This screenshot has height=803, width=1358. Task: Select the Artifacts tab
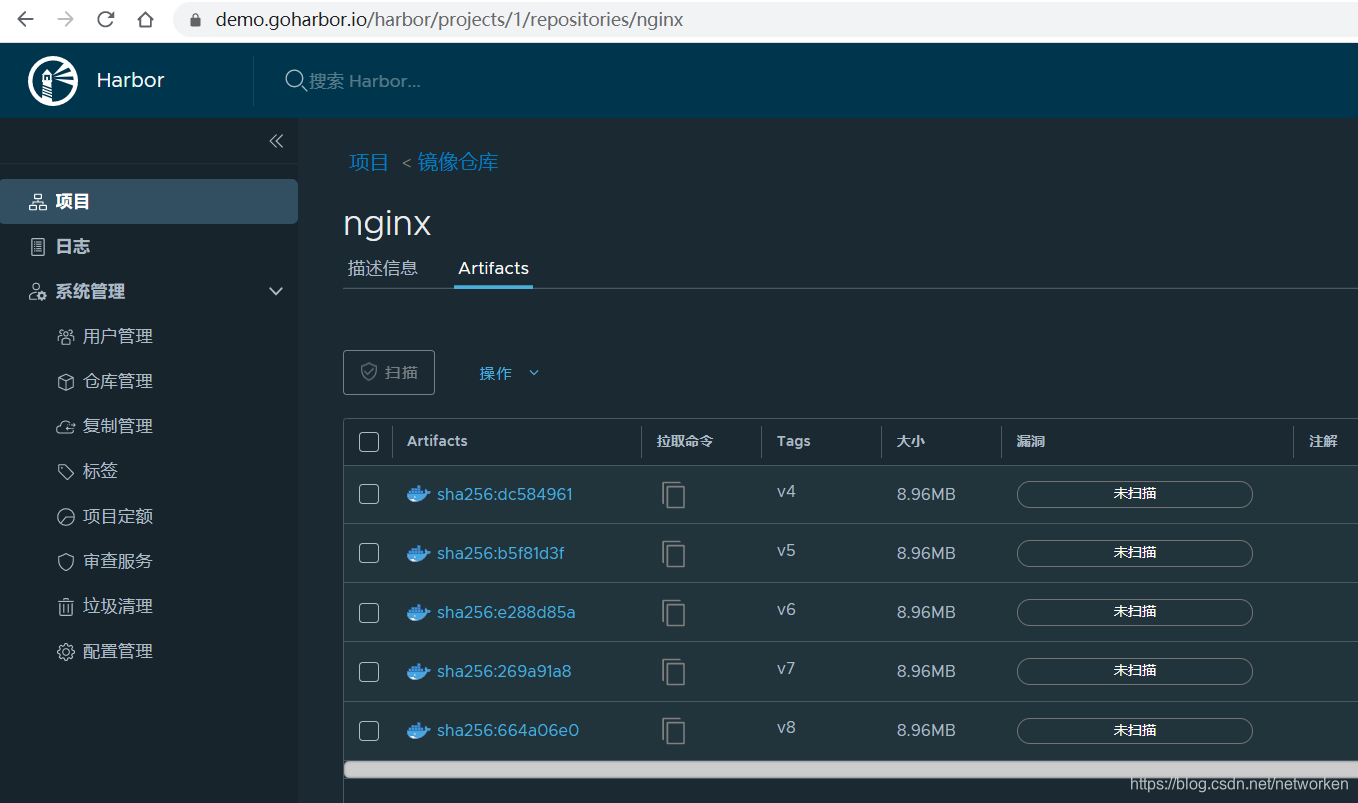(493, 268)
